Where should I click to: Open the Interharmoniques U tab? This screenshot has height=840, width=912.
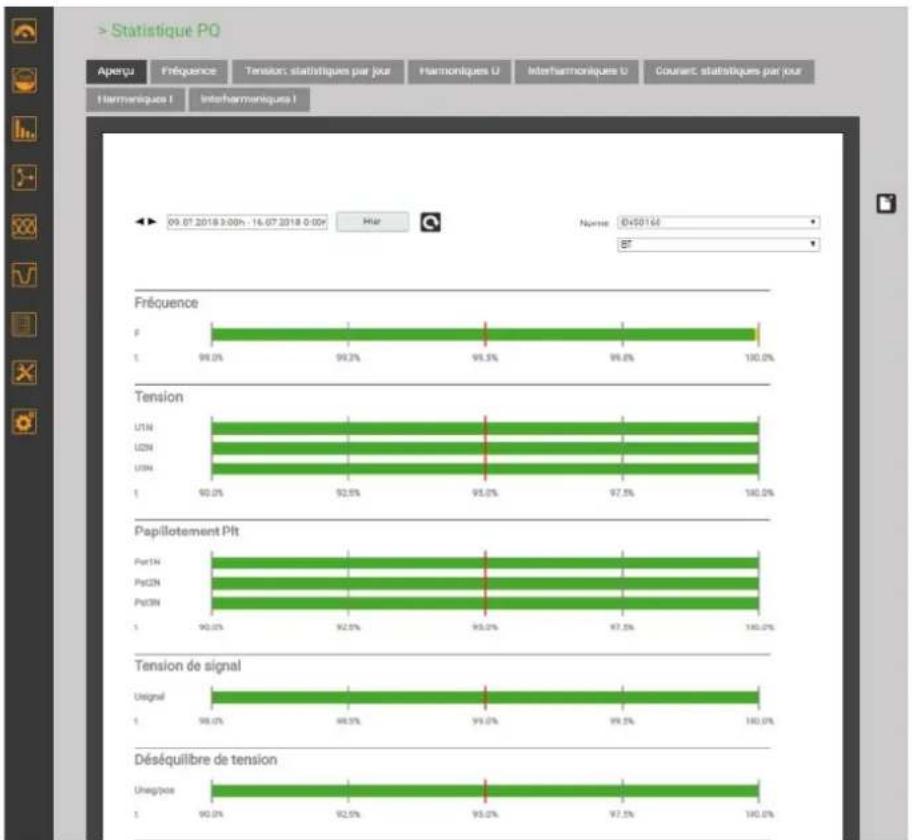pos(577,72)
